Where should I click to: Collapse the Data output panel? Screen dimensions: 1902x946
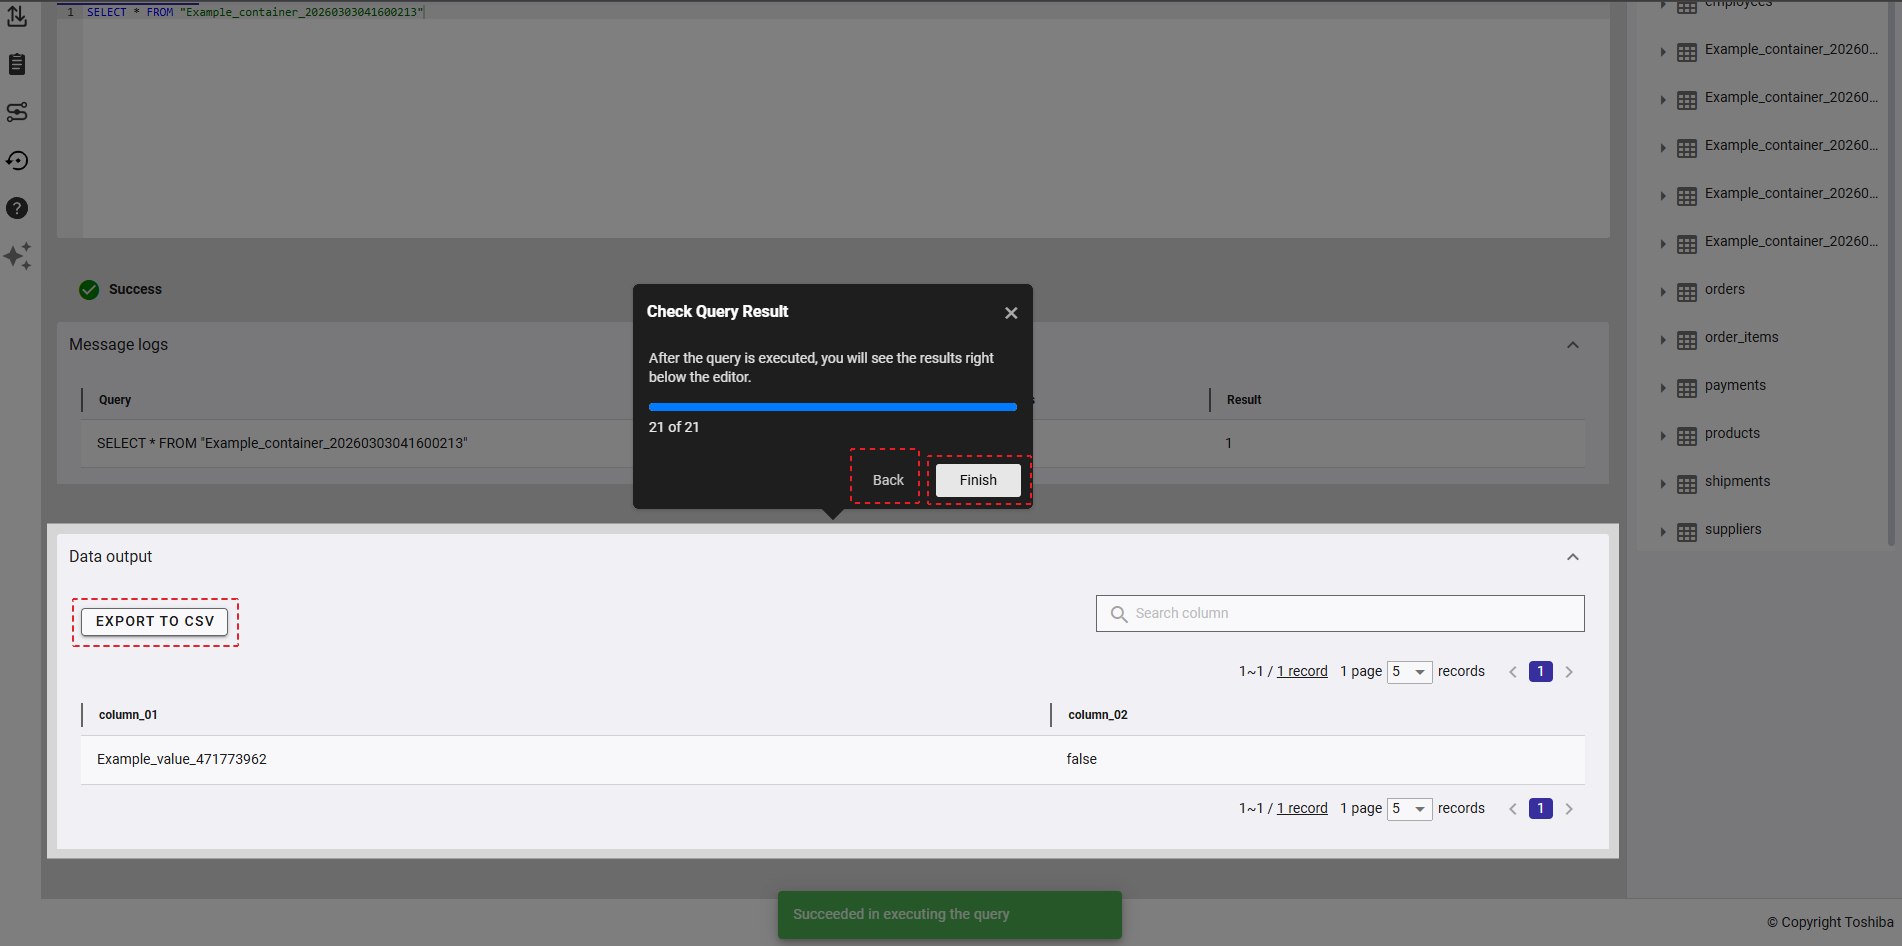click(1573, 557)
